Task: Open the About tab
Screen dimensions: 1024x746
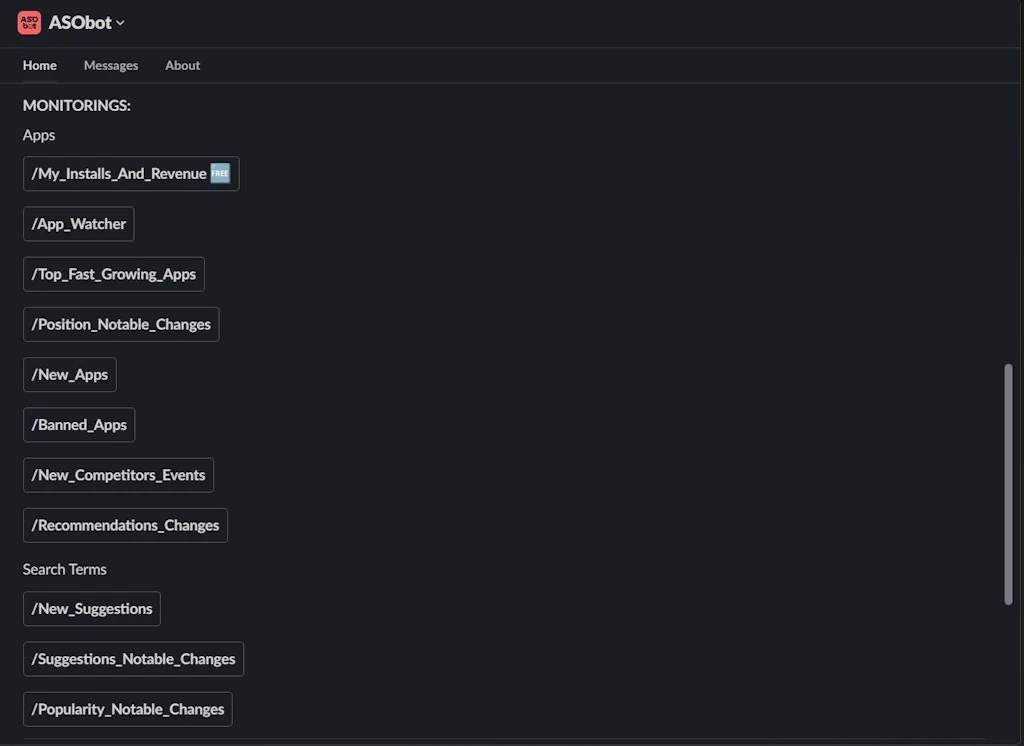Action: (x=182, y=65)
